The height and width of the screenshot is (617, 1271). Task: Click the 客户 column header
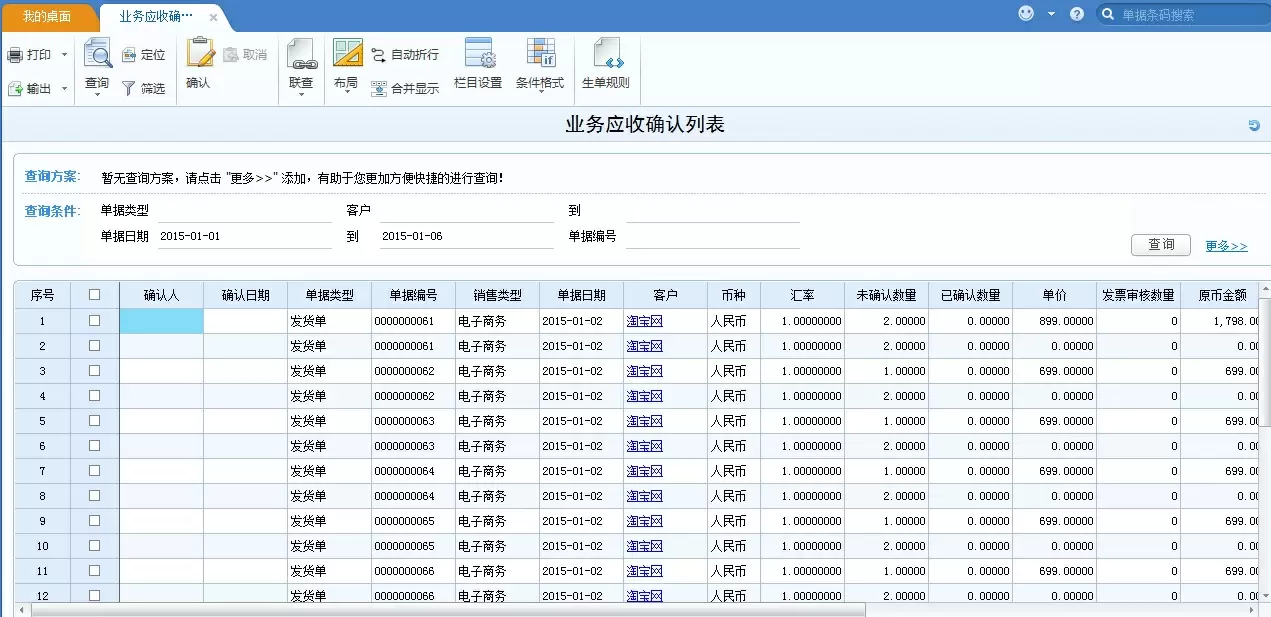665,295
